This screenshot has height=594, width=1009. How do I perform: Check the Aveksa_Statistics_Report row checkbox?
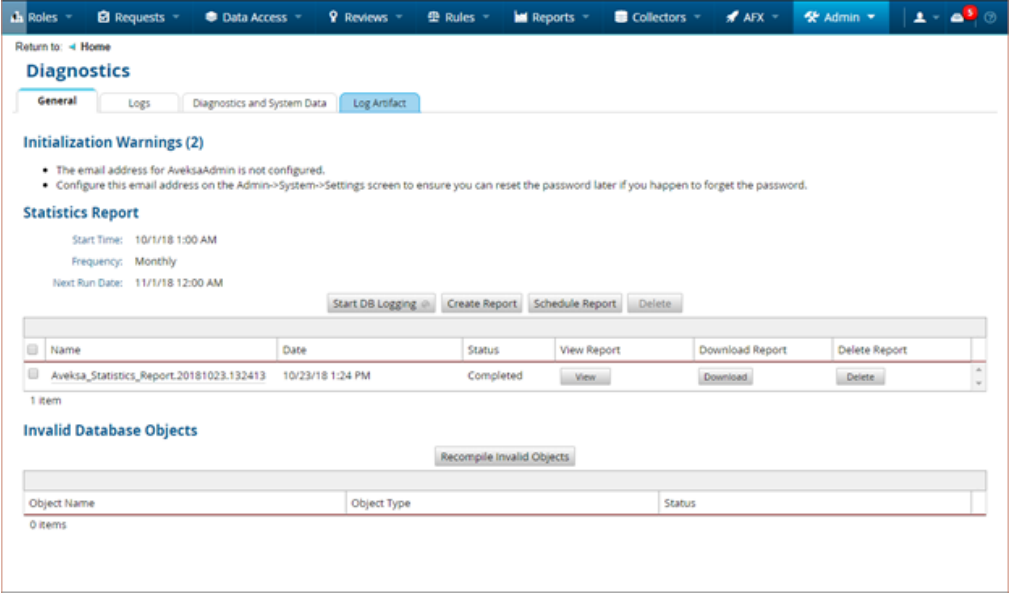[34, 375]
